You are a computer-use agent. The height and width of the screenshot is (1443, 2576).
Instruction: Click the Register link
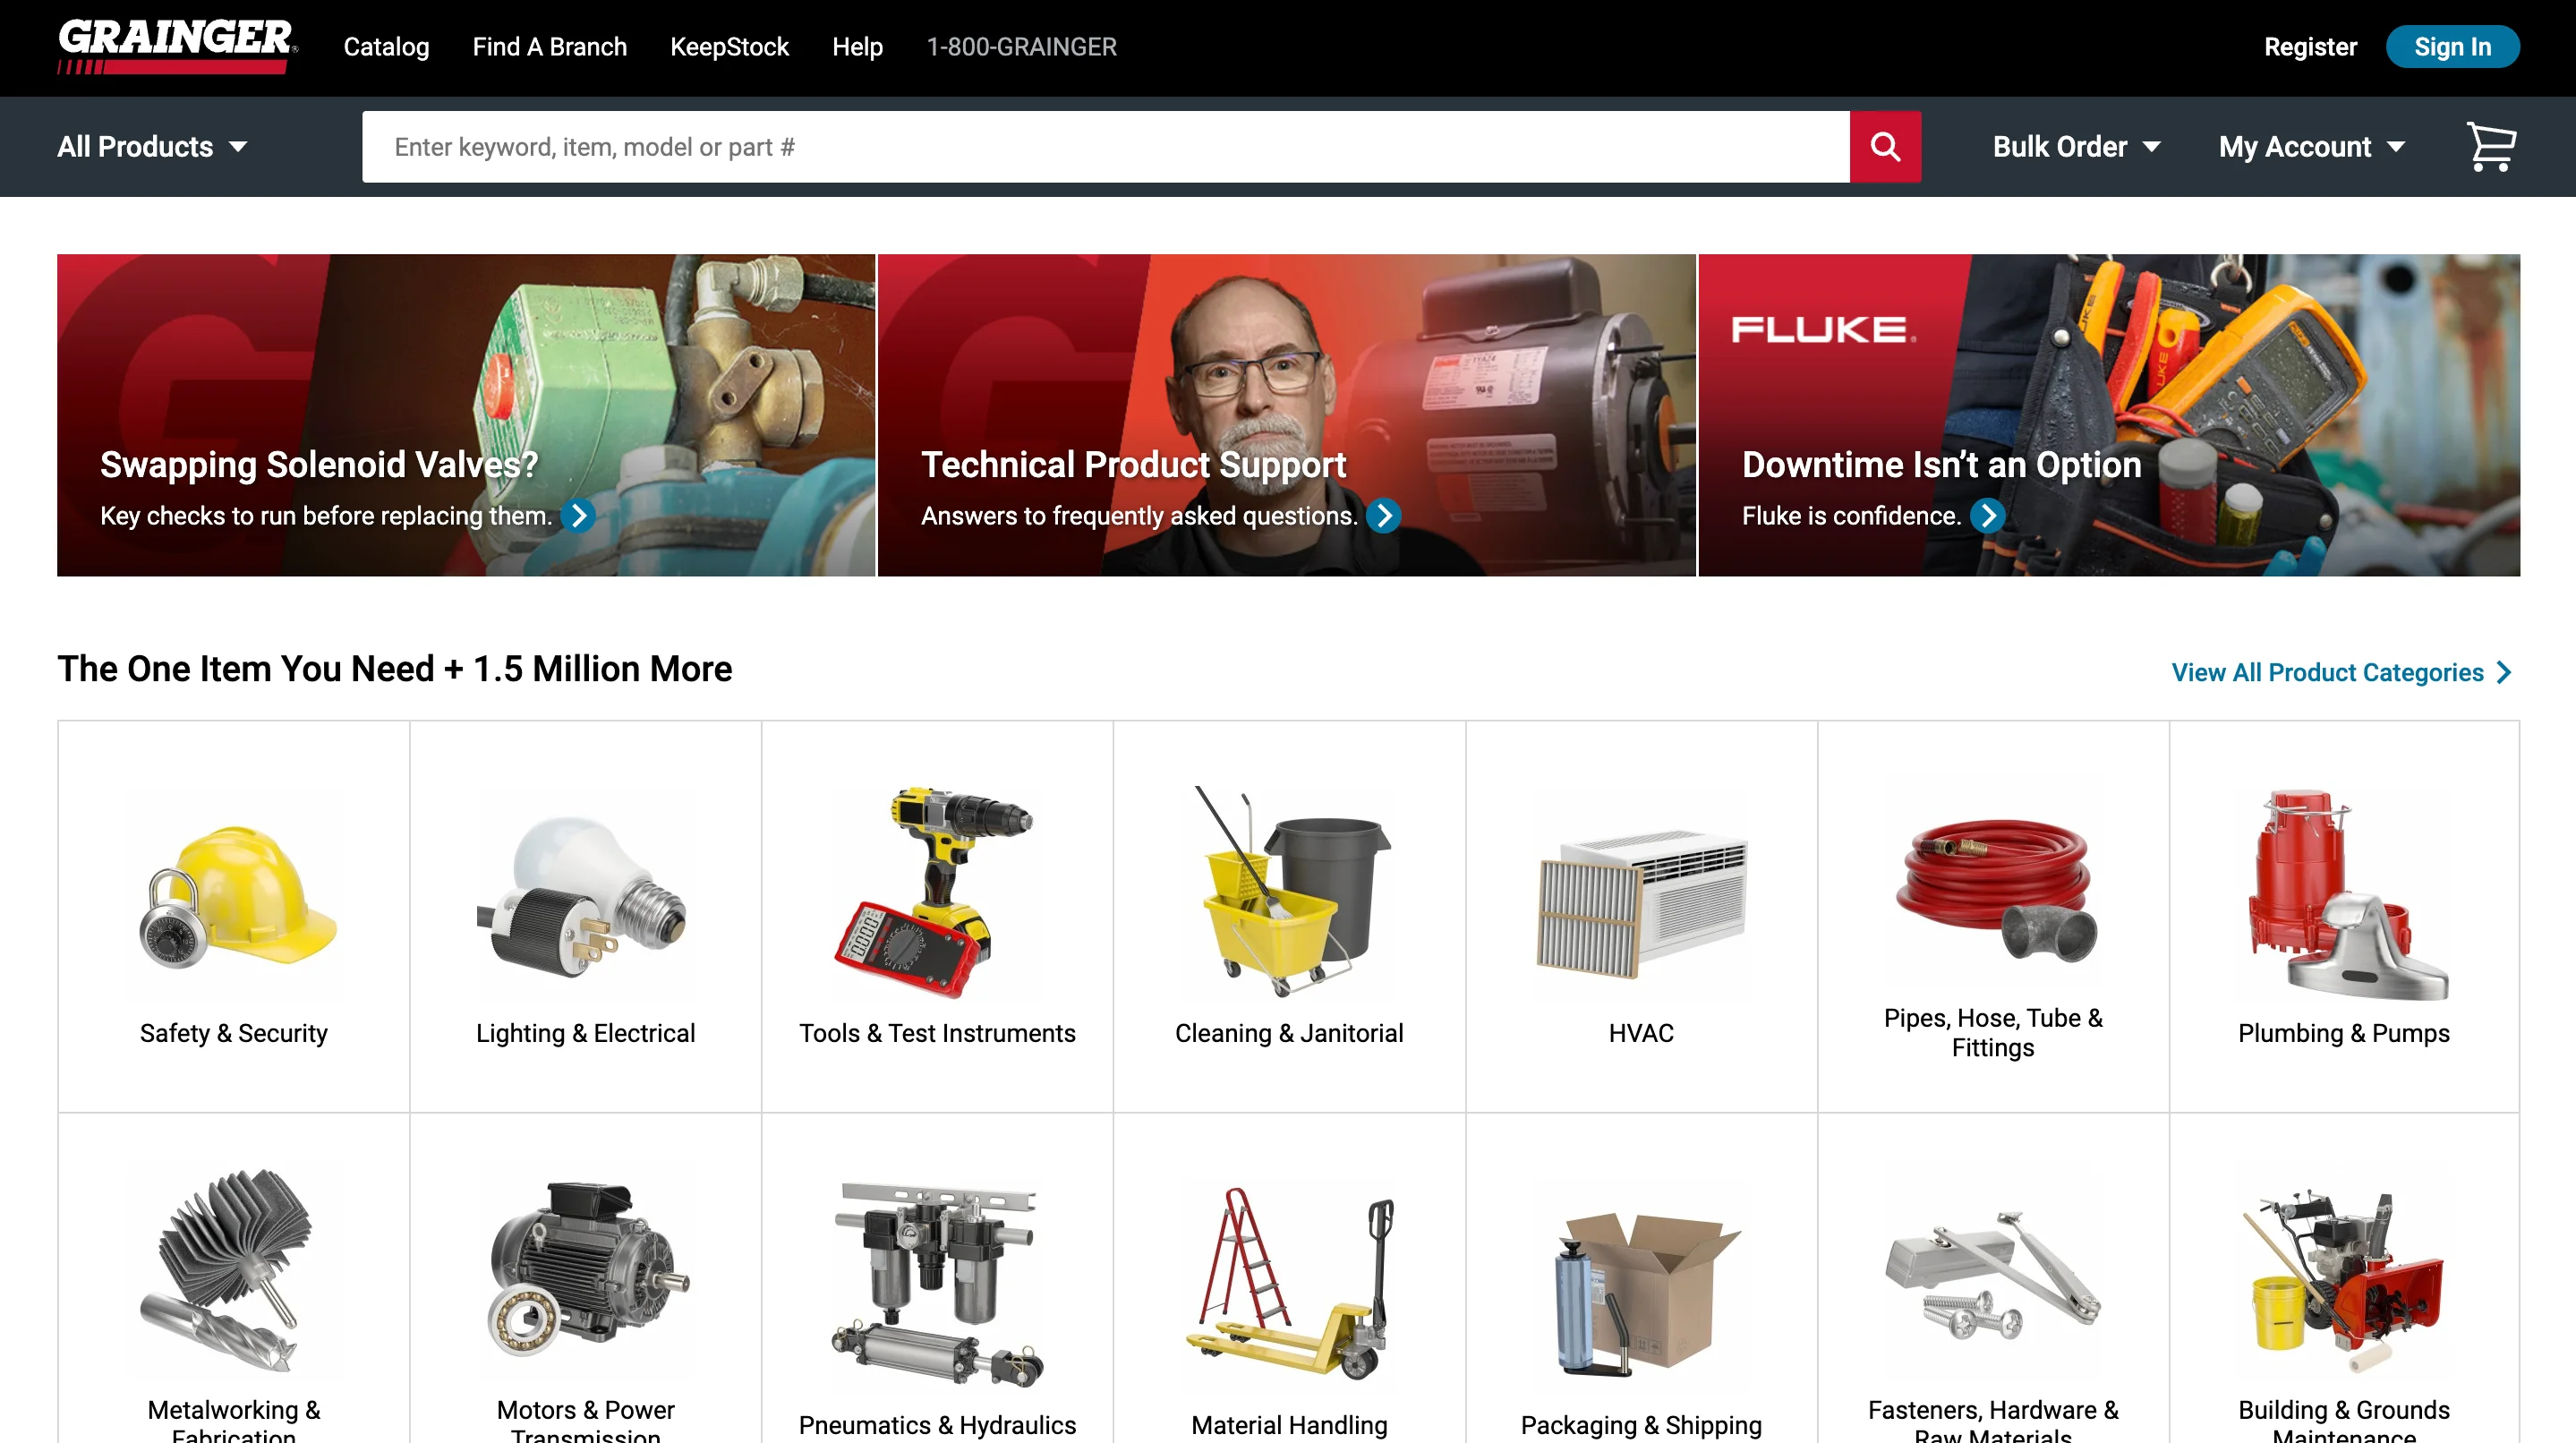[x=2310, y=47]
